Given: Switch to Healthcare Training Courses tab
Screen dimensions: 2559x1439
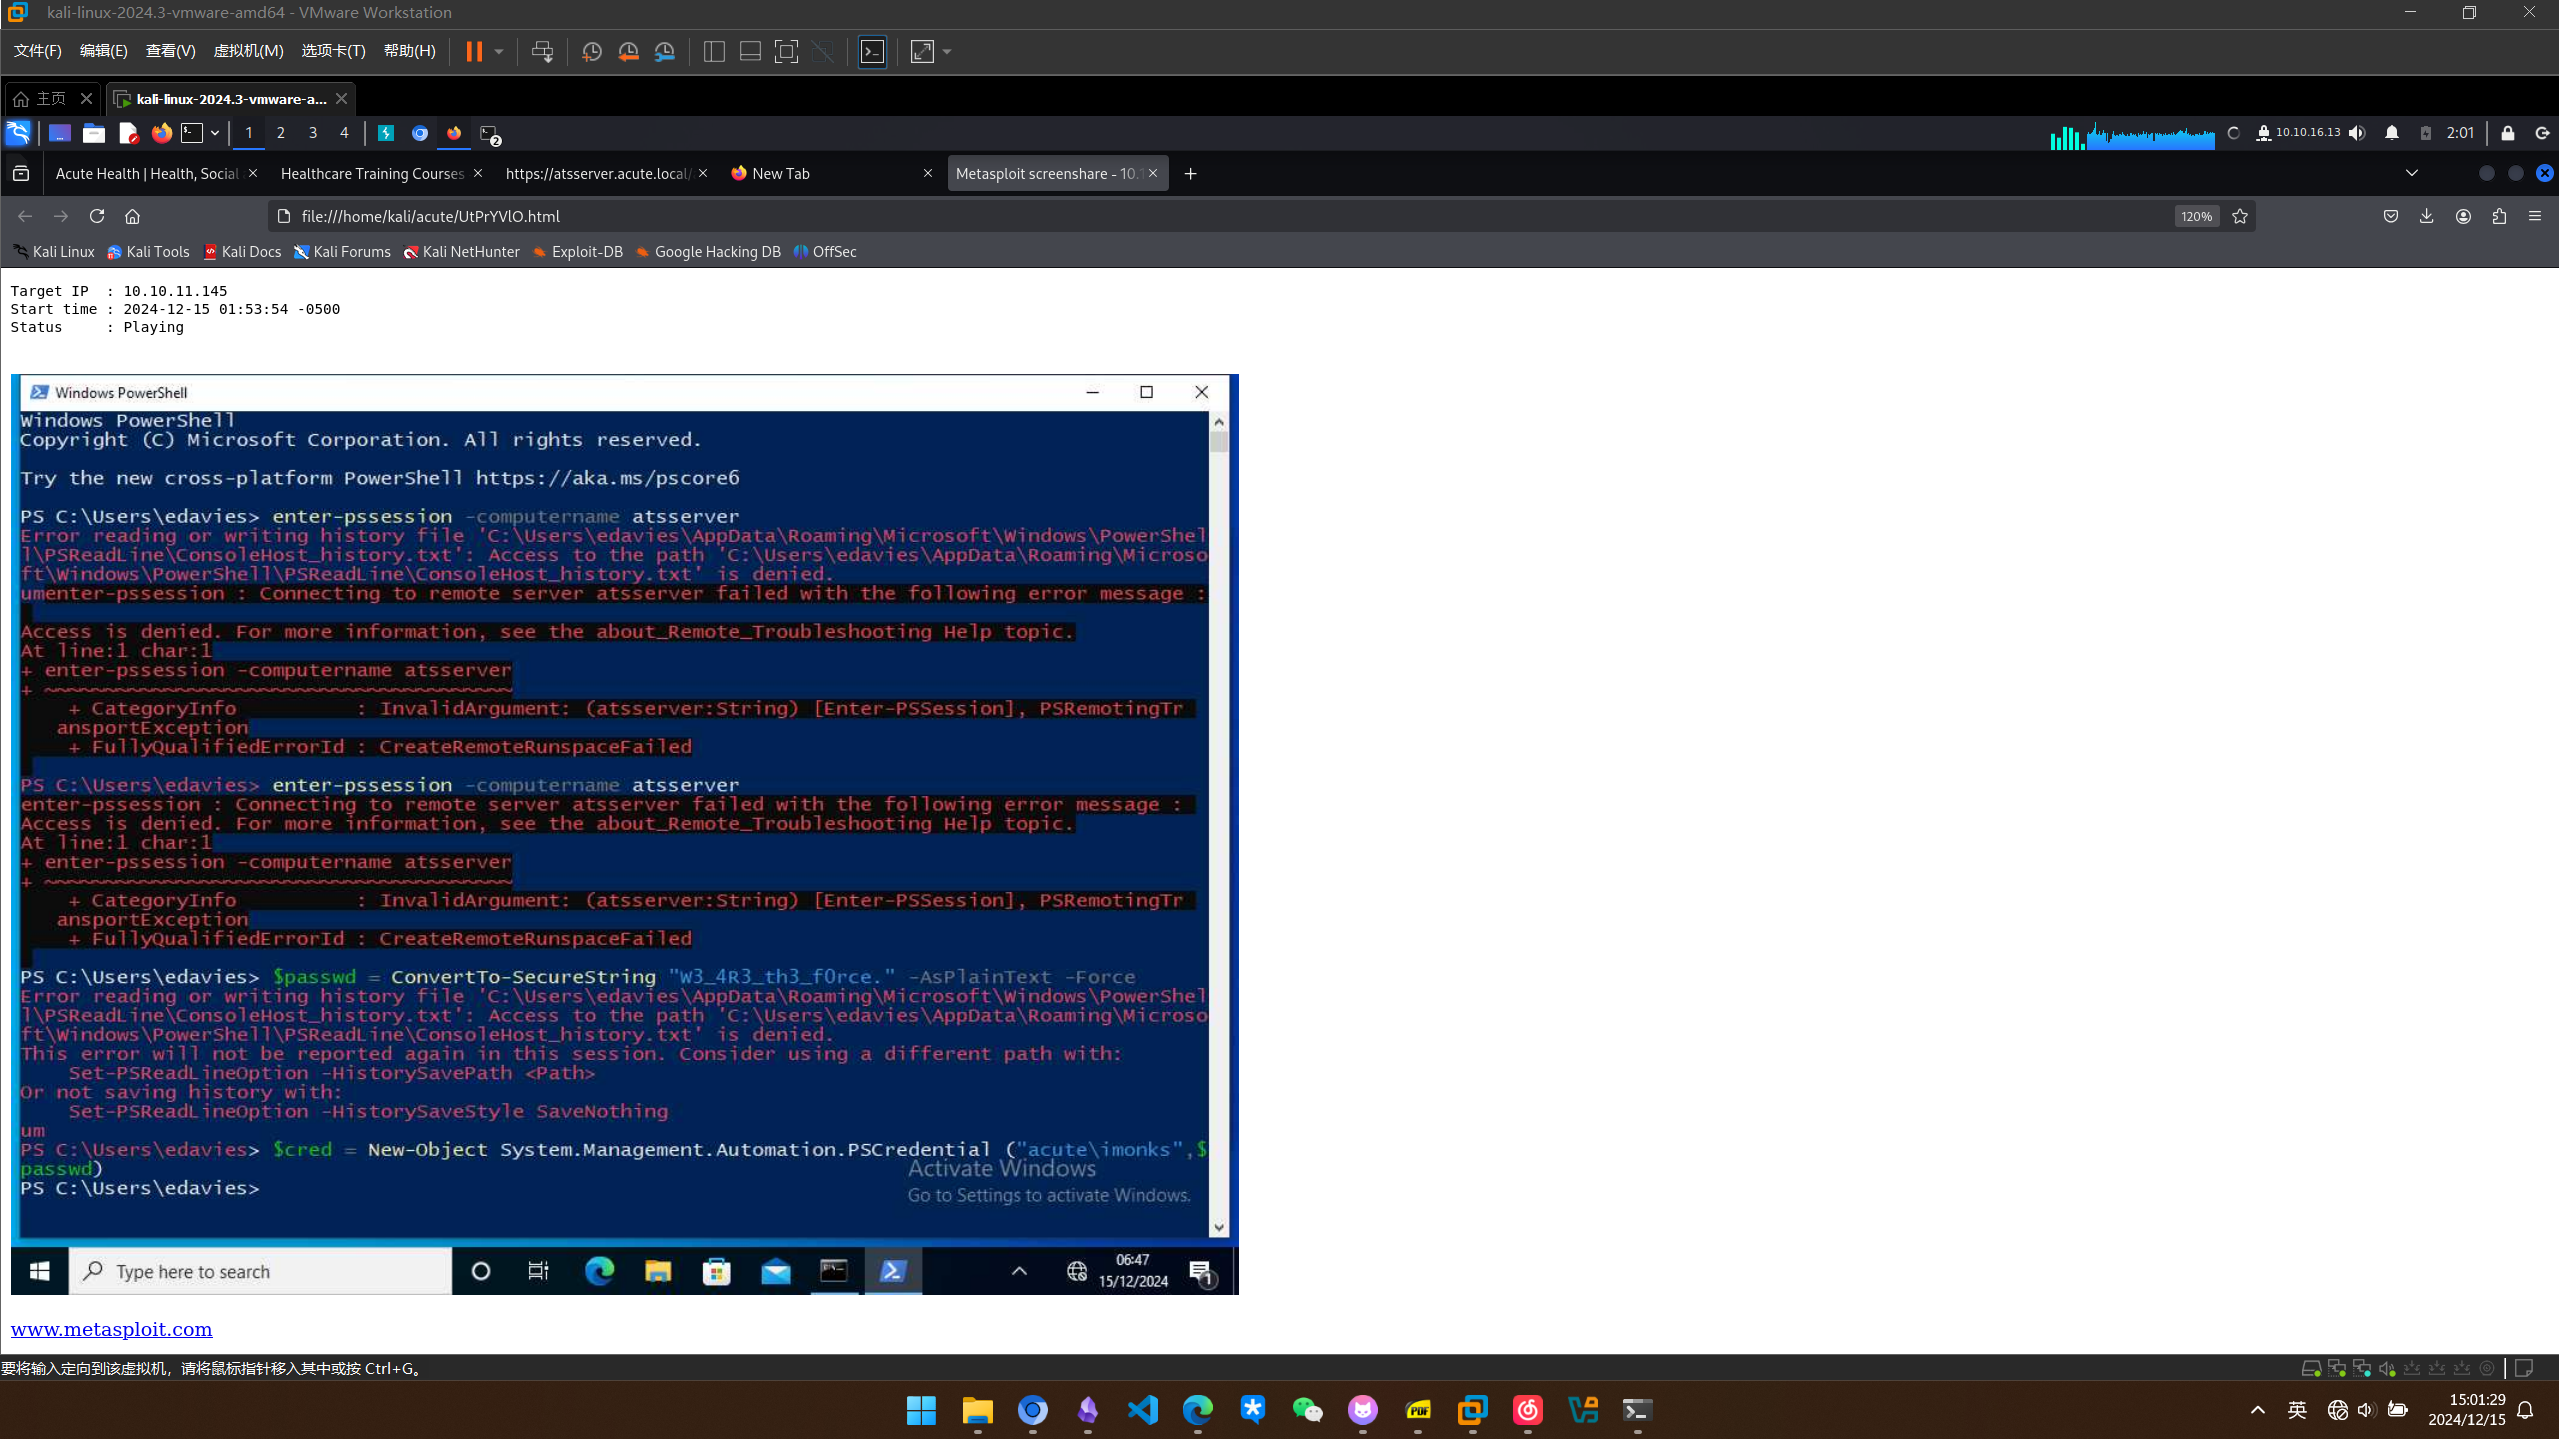Looking at the screenshot, I should 372,173.
